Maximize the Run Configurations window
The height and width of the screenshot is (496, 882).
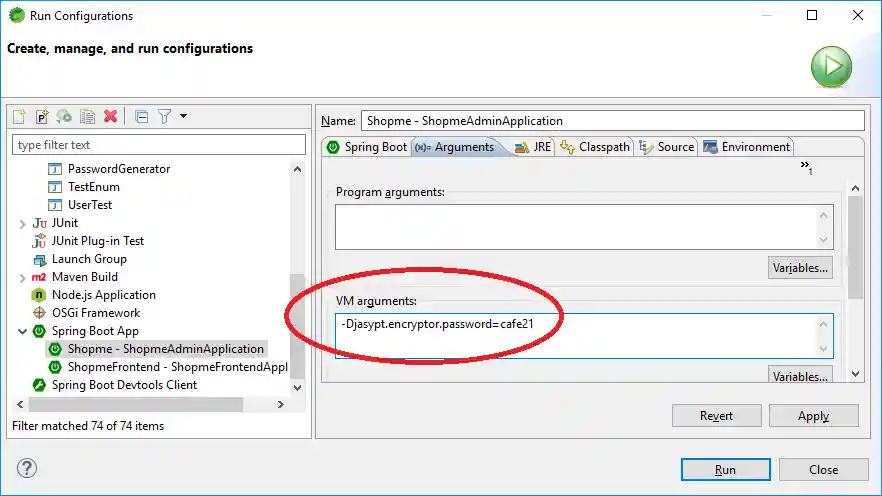[x=812, y=15]
